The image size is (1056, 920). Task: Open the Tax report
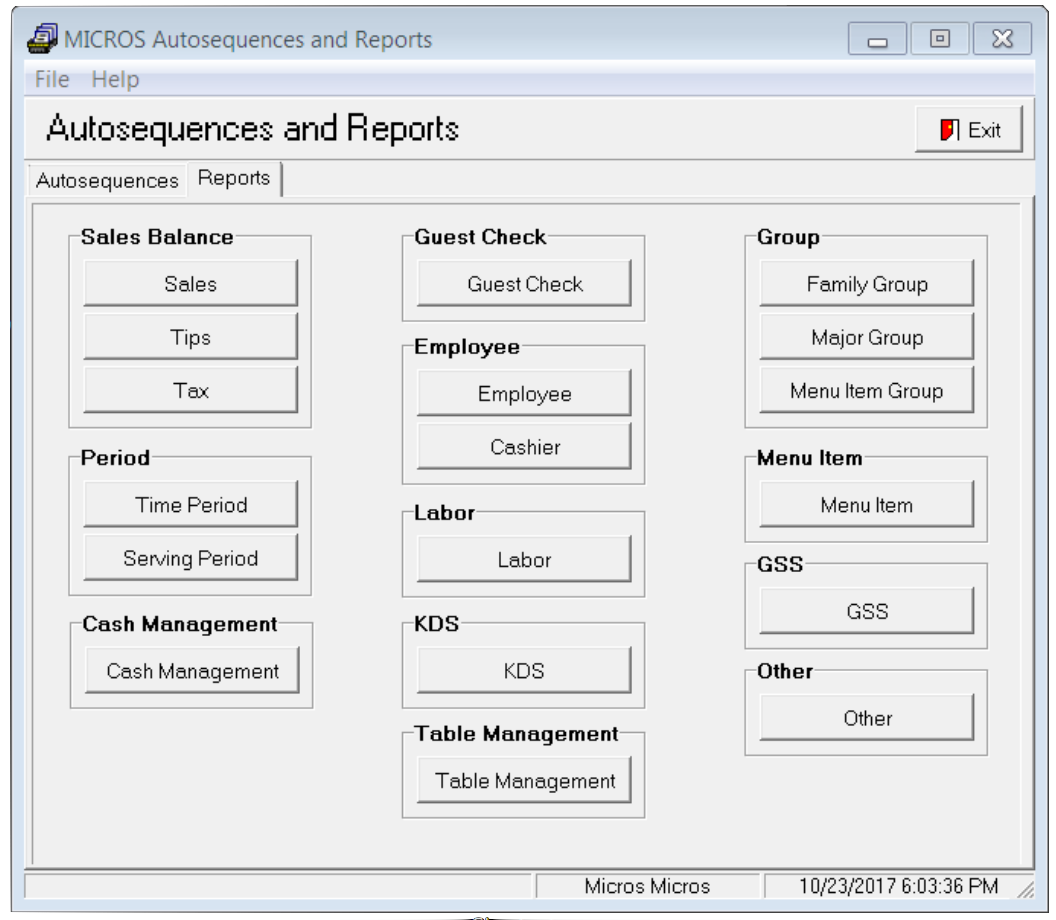tap(191, 390)
